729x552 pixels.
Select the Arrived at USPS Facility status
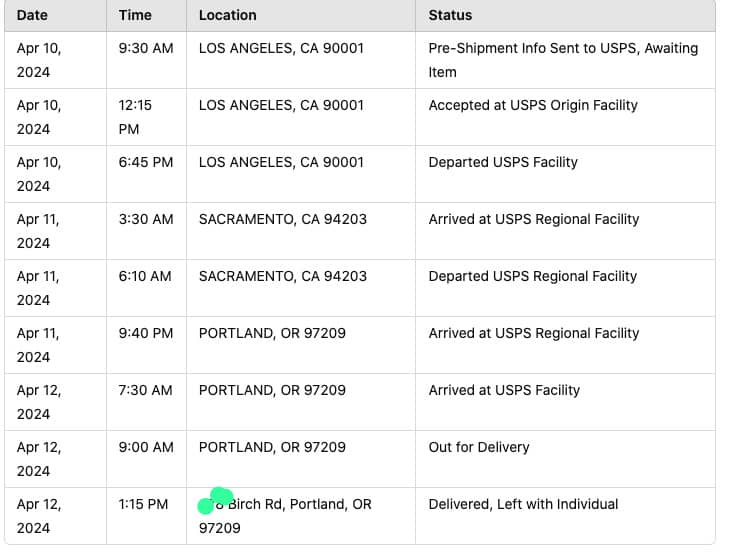click(503, 390)
